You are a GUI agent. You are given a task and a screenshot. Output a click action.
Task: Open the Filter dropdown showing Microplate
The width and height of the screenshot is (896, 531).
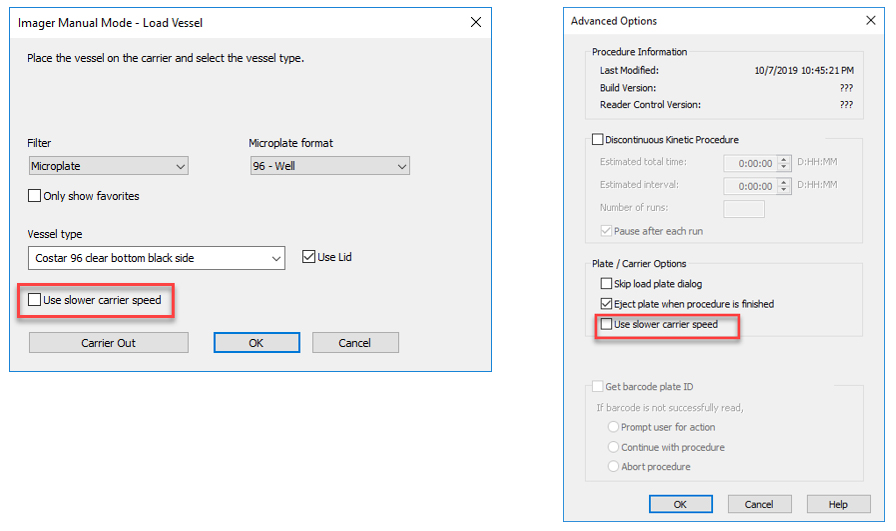click(108, 166)
